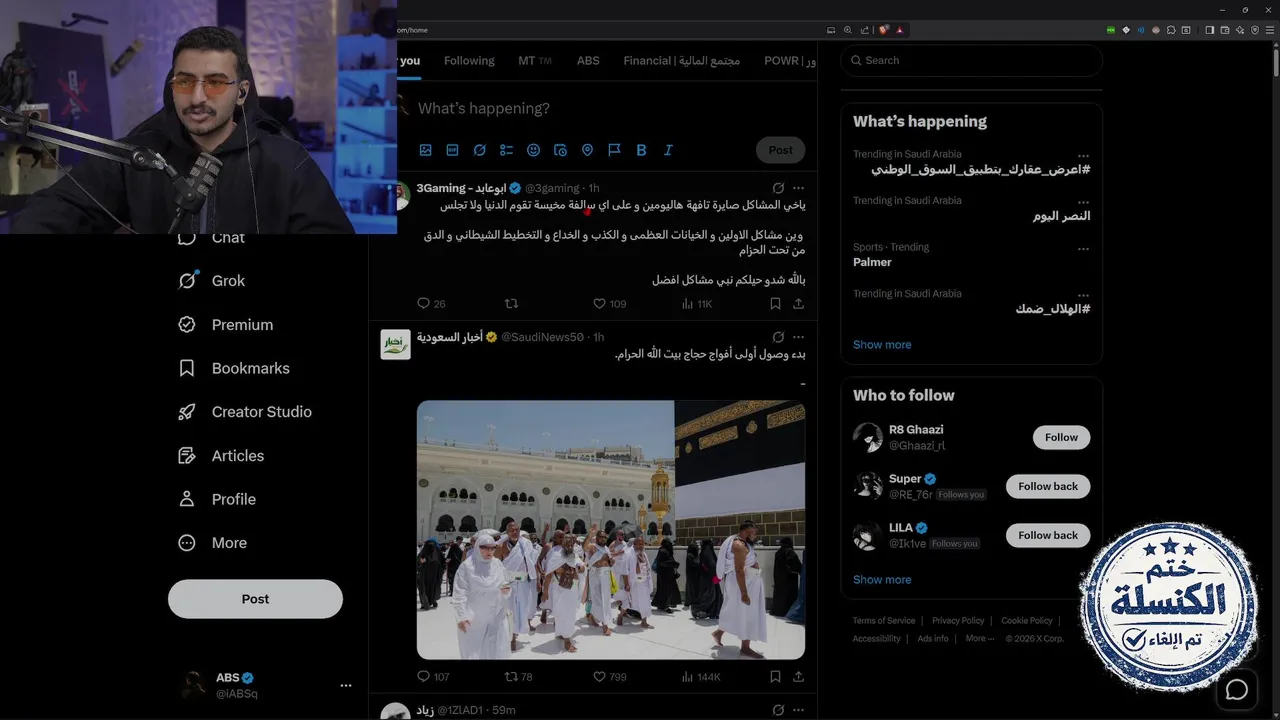Viewport: 1280px width, 720px height.
Task: Click the large Post button in sidebar
Action: [255, 599]
